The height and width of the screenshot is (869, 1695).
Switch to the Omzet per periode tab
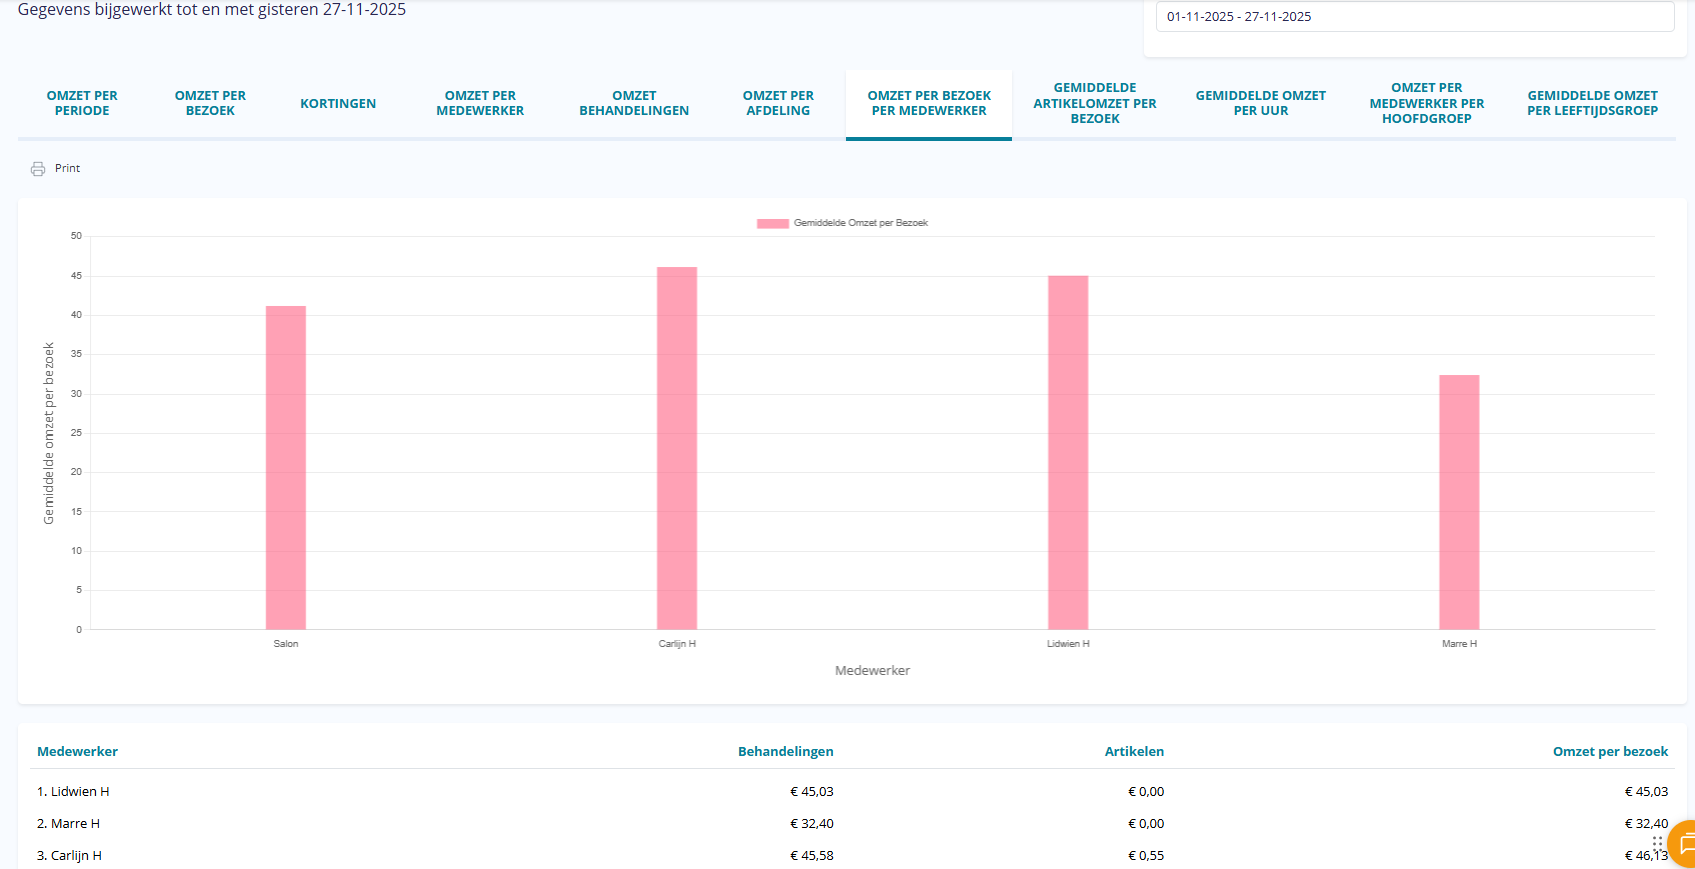pyautogui.click(x=82, y=104)
